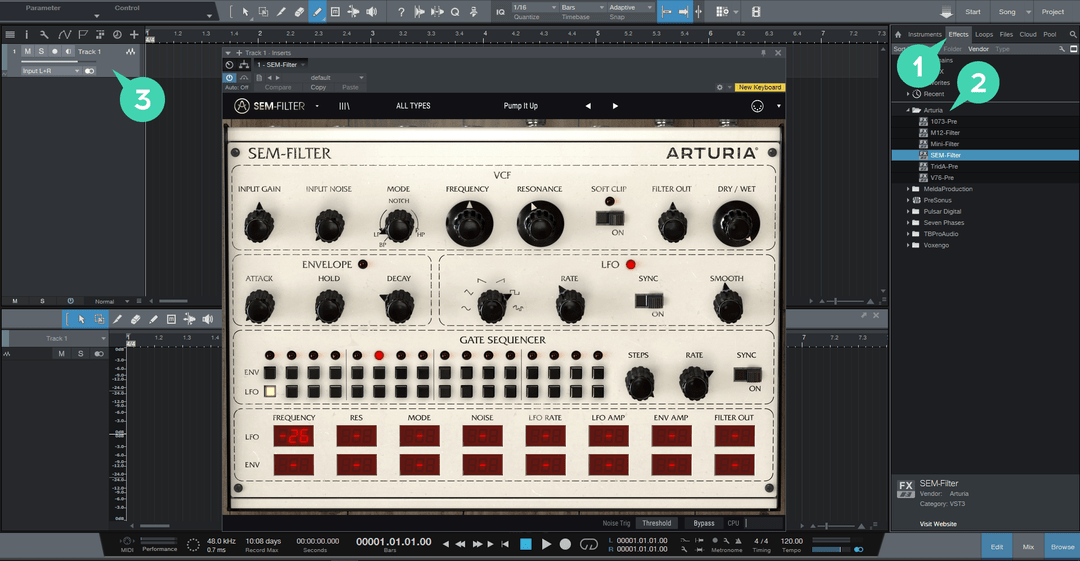Click the DRY / WET knob

(736, 223)
